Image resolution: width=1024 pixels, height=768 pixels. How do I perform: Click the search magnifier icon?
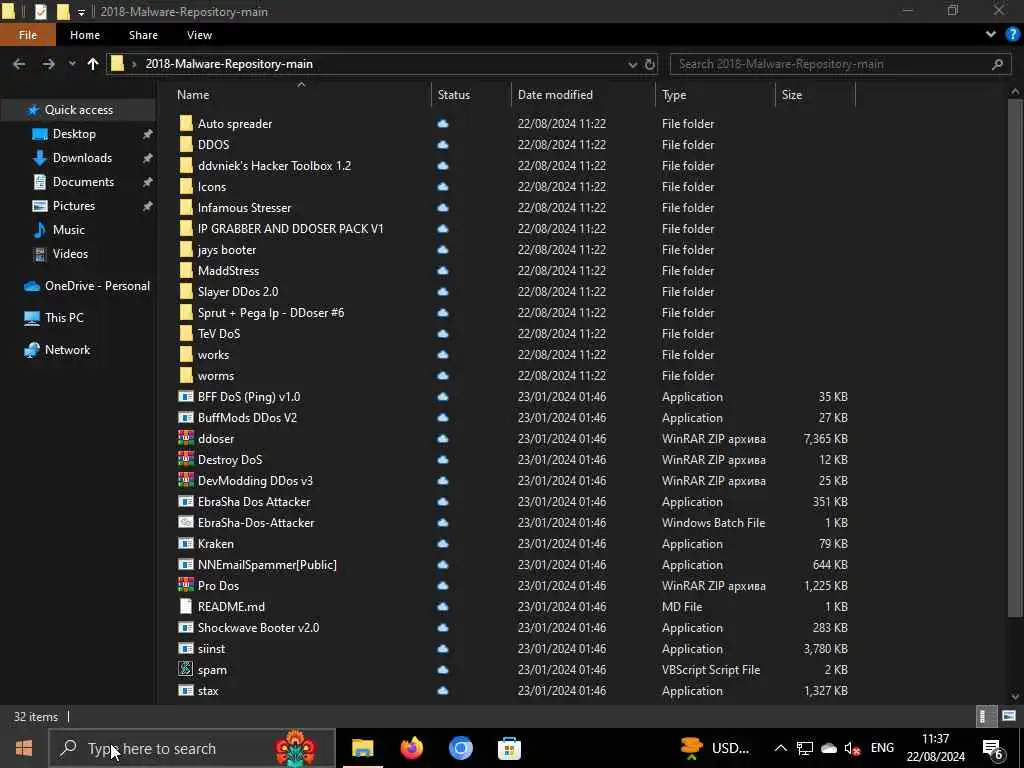pos(997,64)
